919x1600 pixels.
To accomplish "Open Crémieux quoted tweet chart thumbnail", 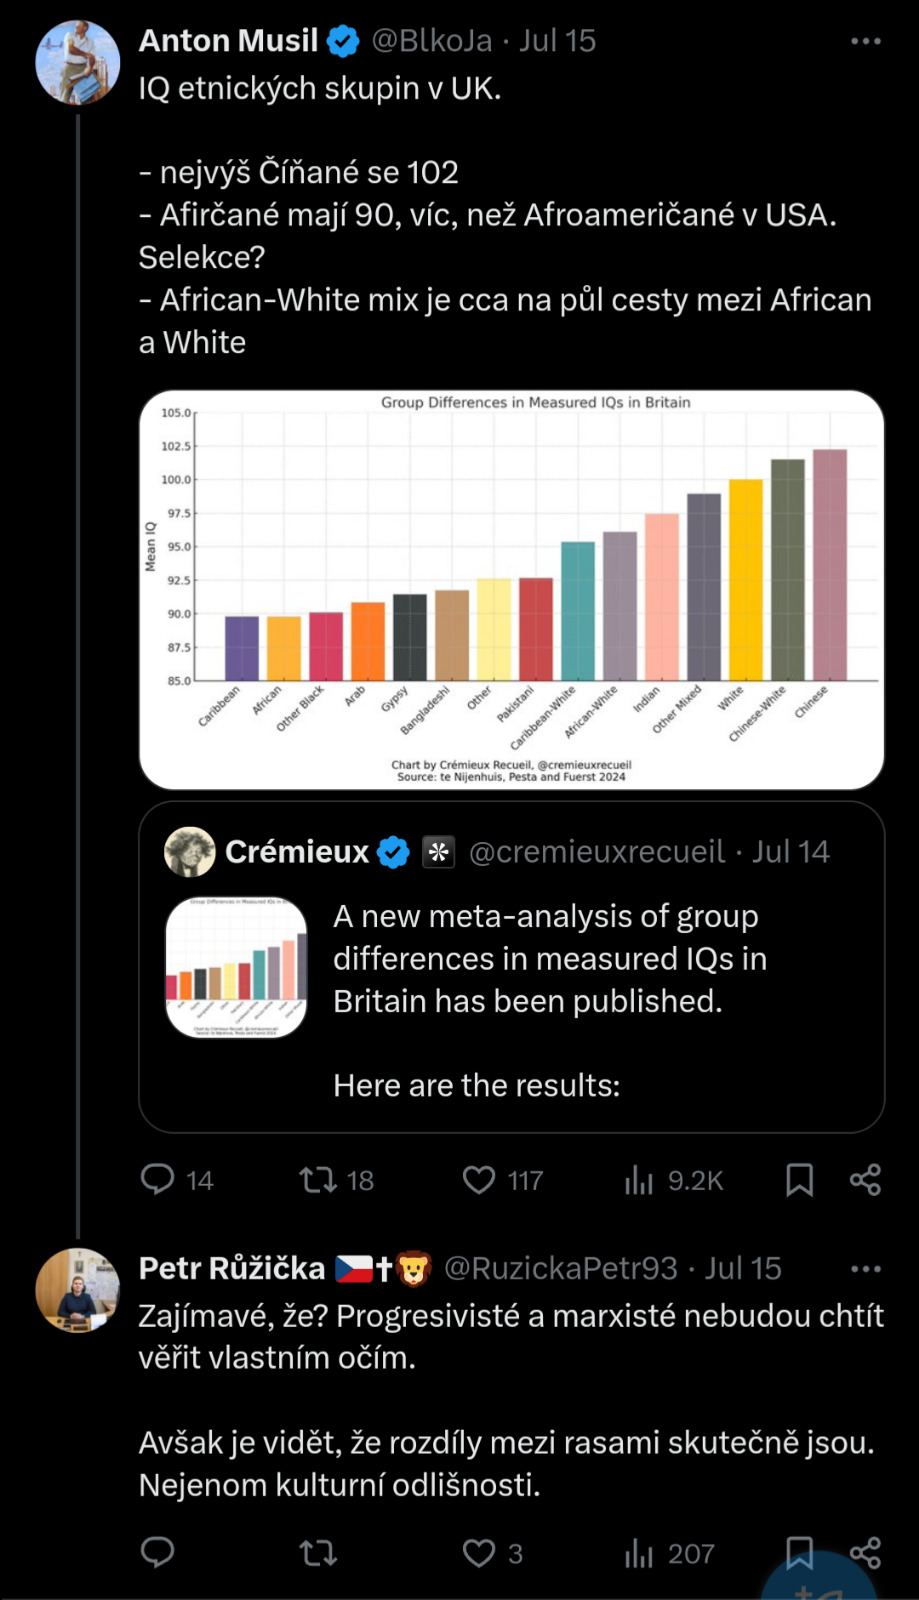I will pos(236,967).
